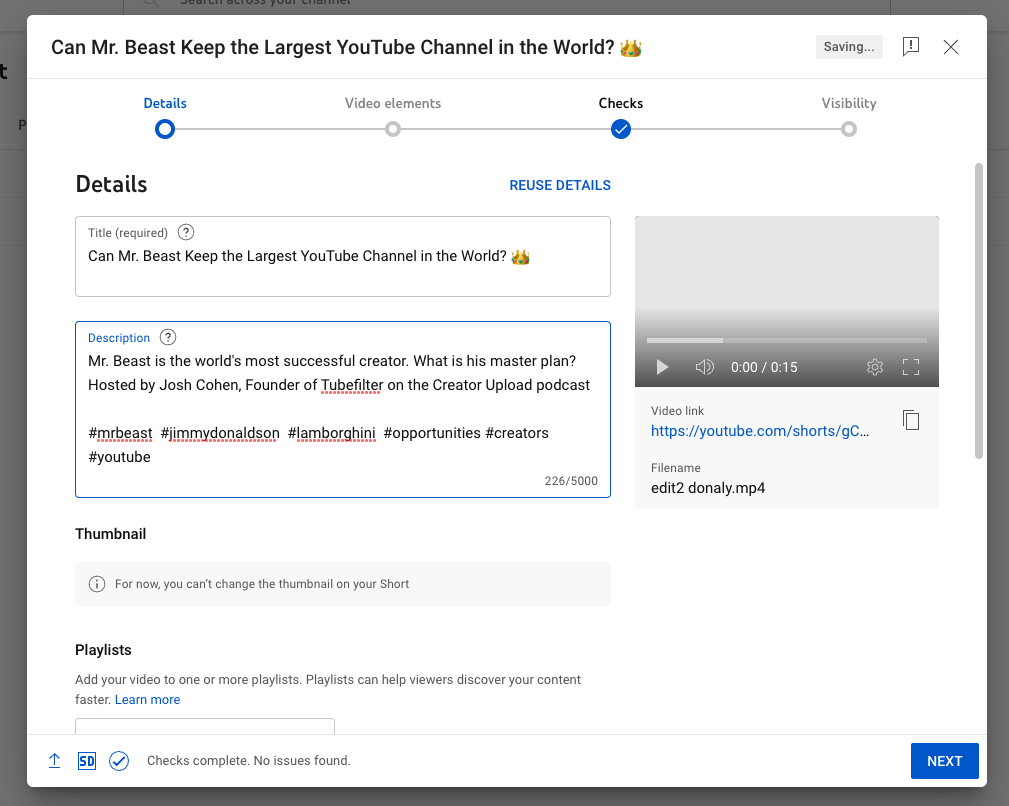Viewport: 1009px width, 806px height.
Task: Open the Learn more playlists link
Action: (147, 699)
